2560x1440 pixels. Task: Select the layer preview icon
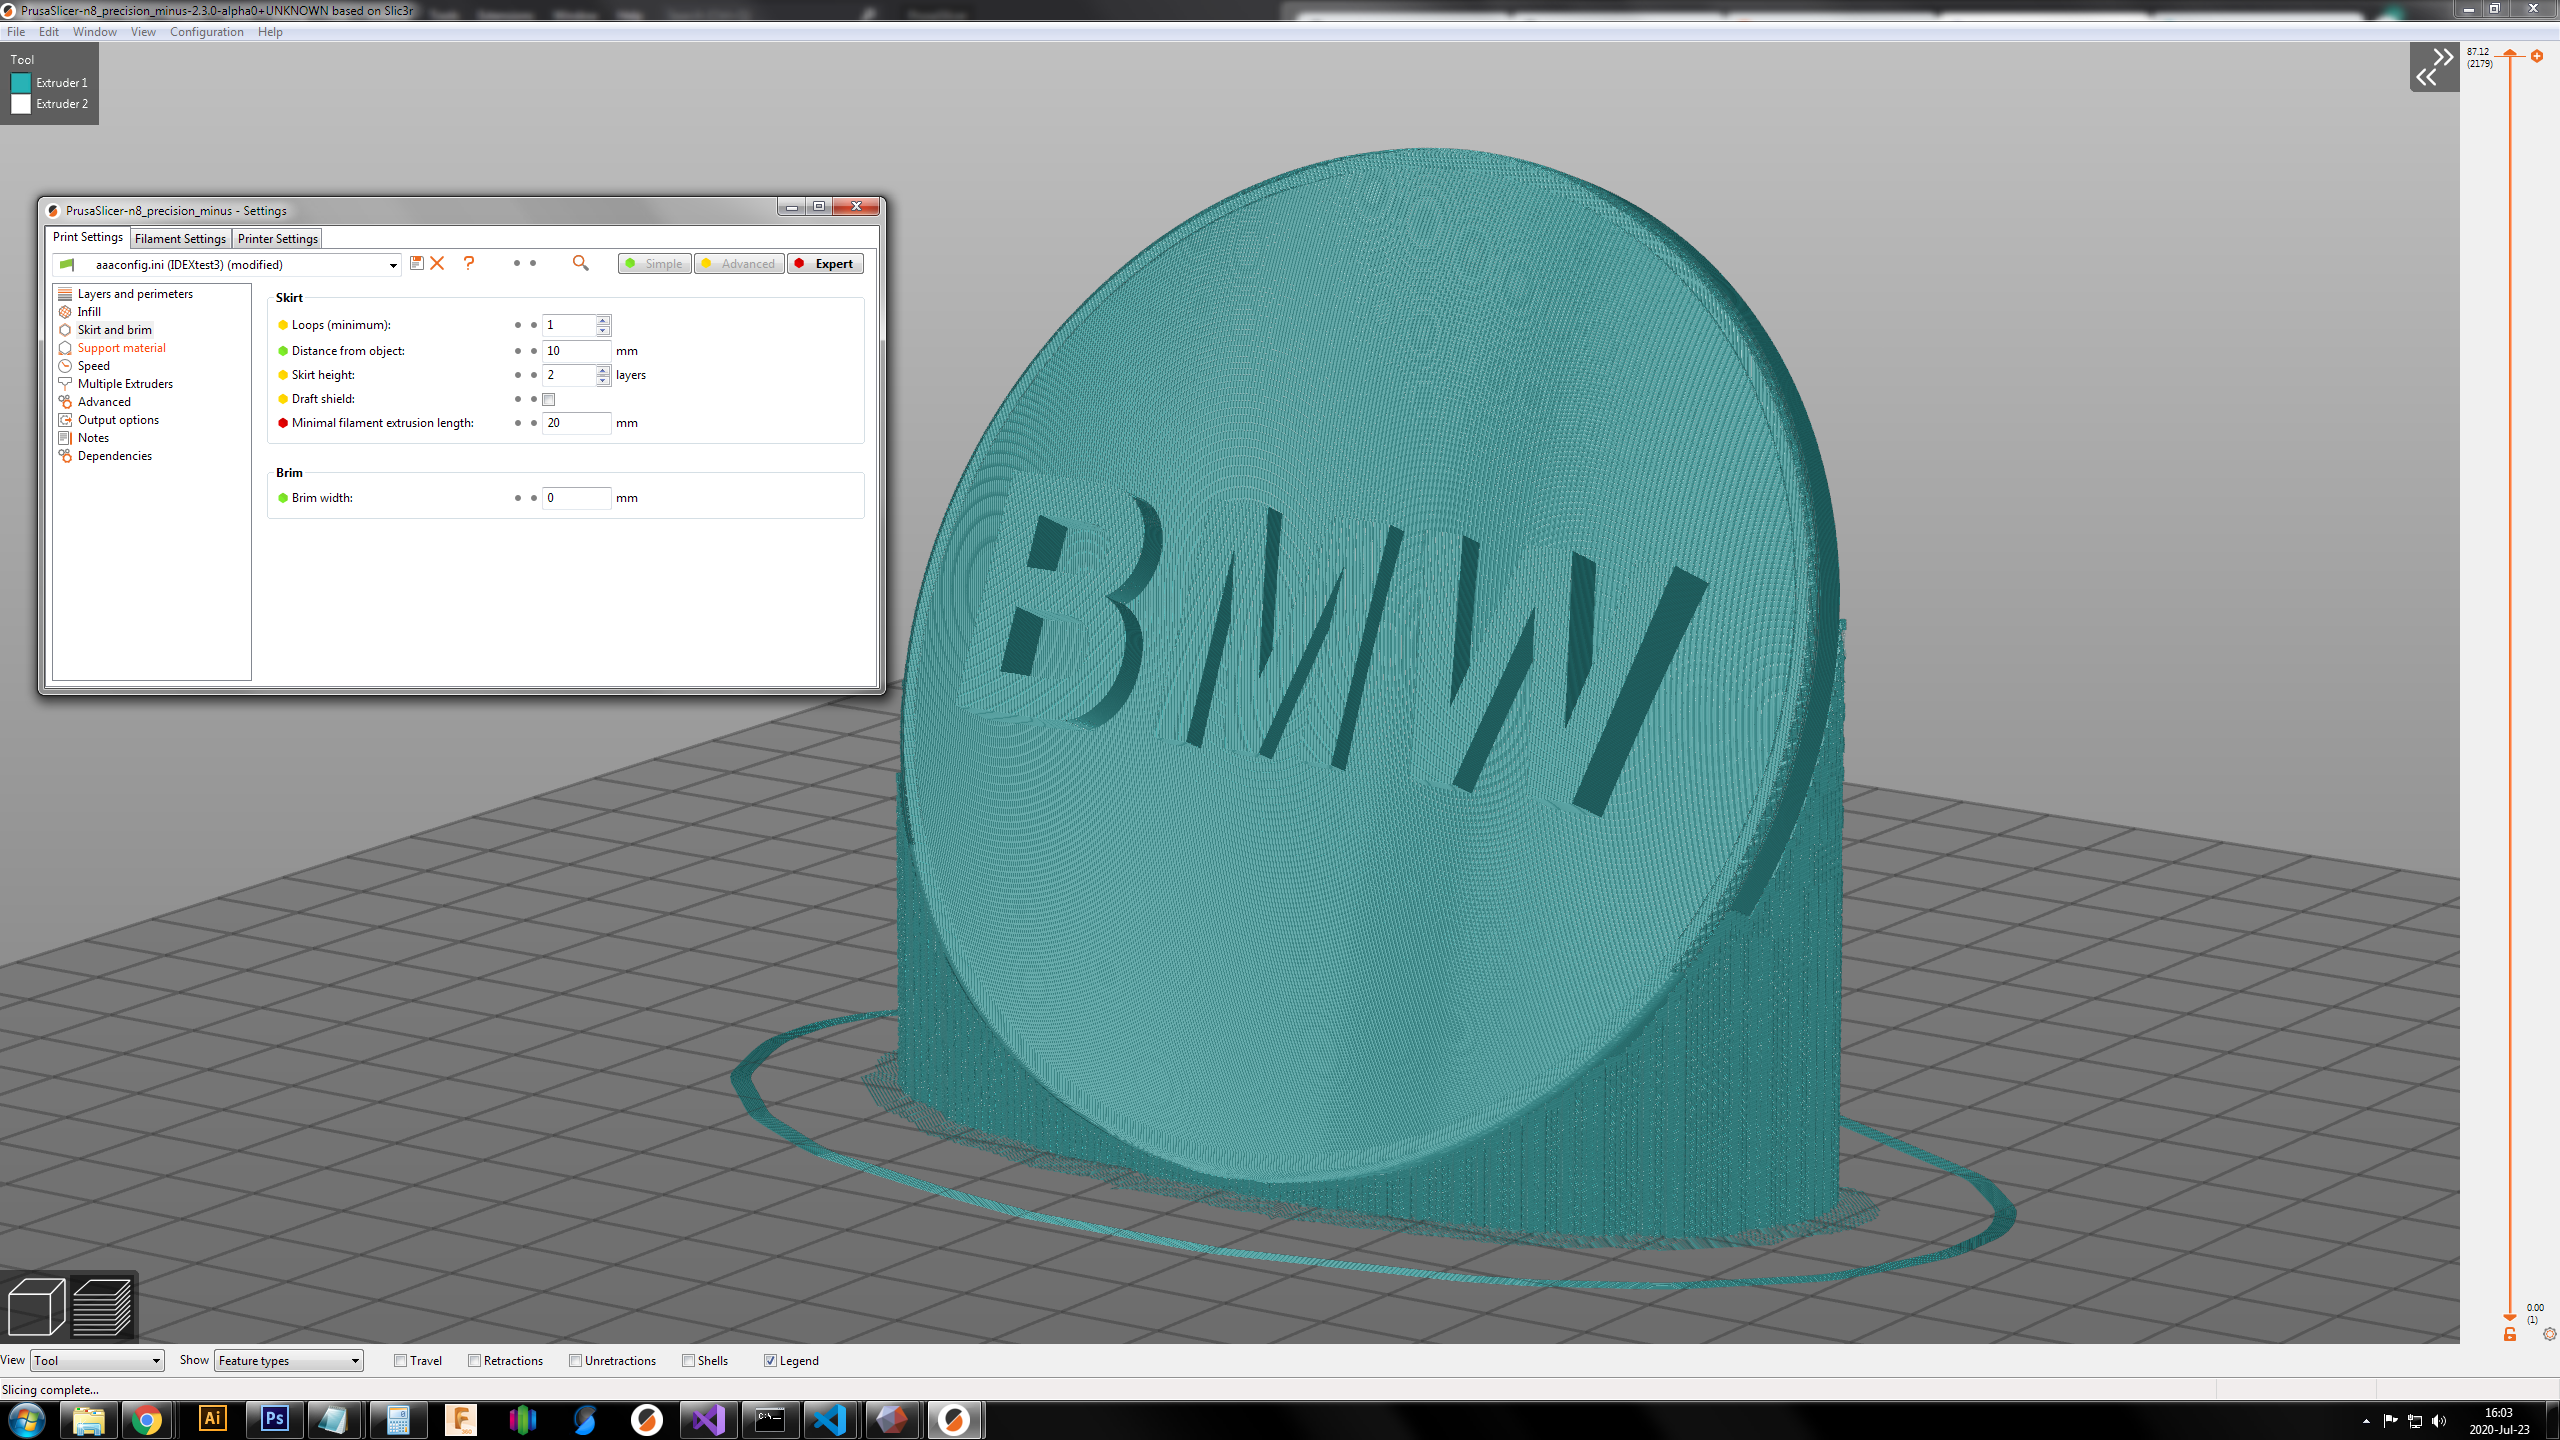point(100,1306)
